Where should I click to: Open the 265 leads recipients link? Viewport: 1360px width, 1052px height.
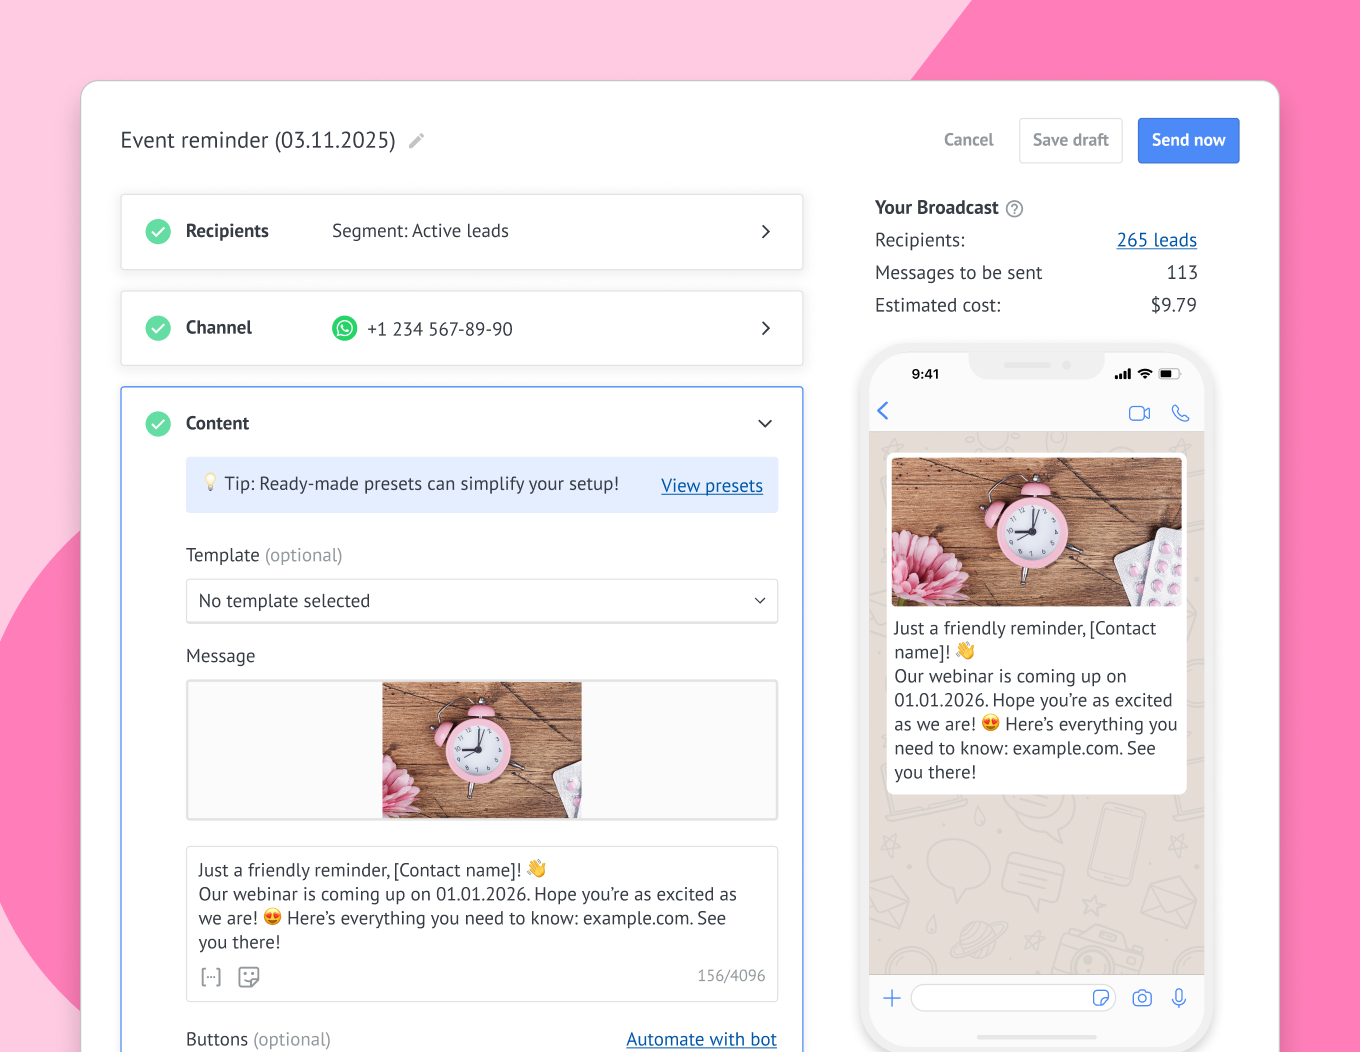pos(1156,240)
